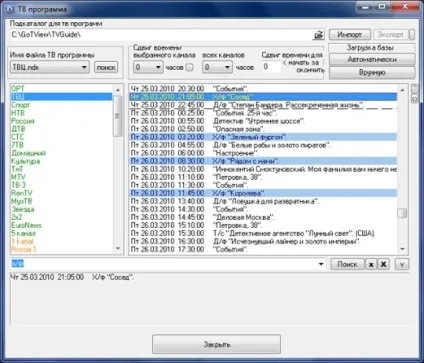Click the 'поиск' button near file name
The image size is (424, 363).
coord(106,67)
